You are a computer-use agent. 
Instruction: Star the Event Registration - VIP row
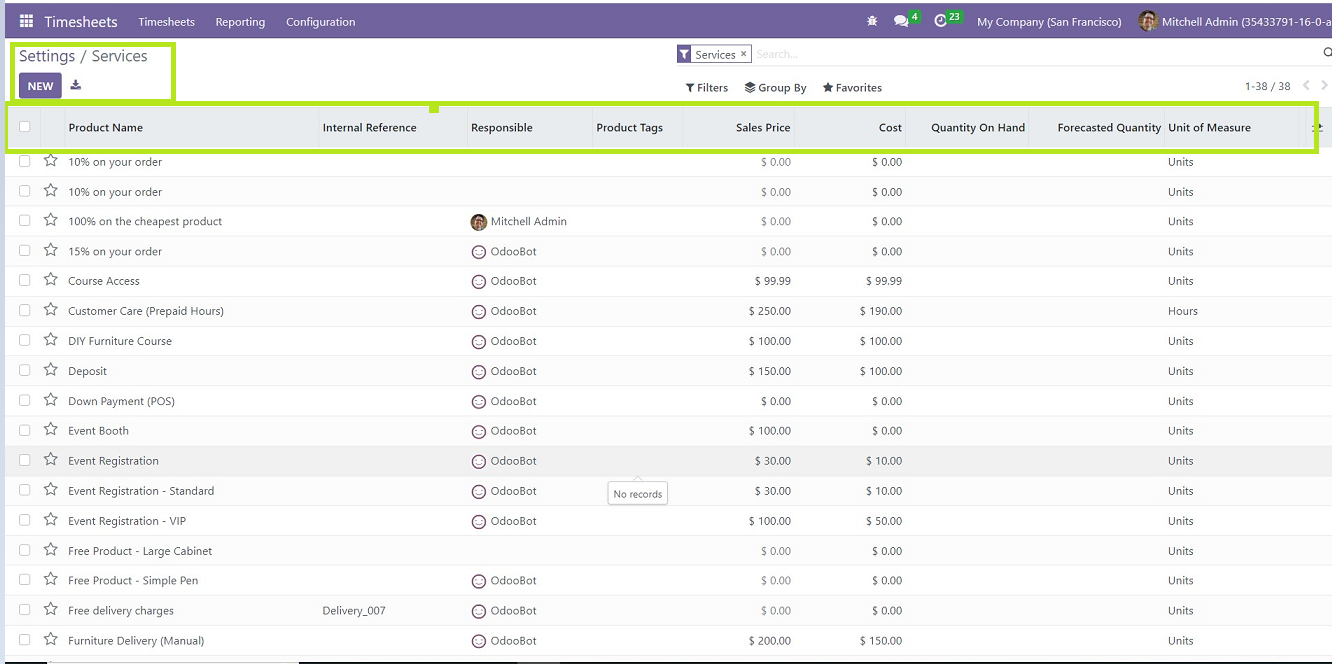50,520
